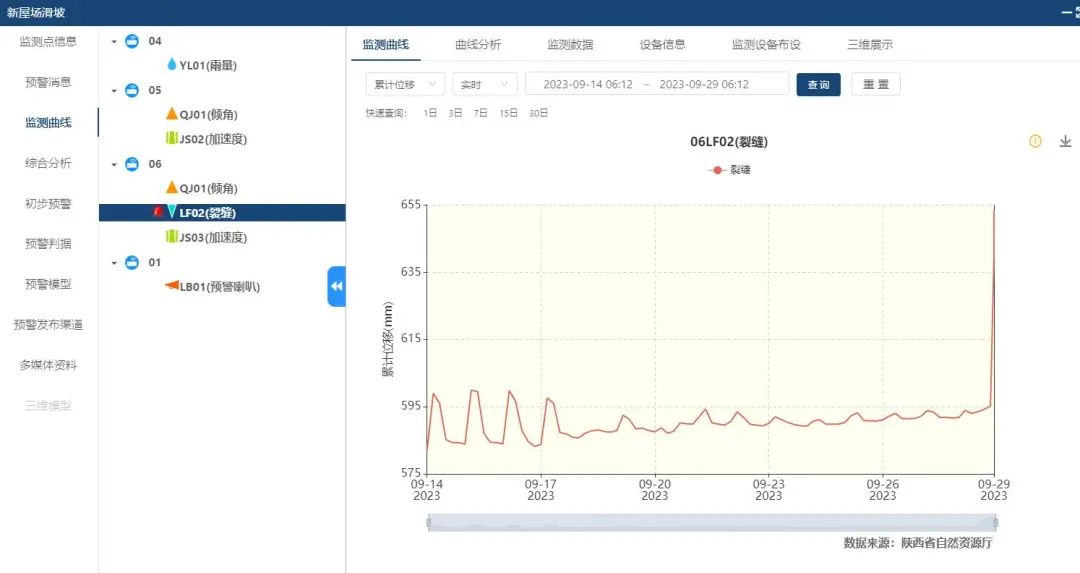Collapse group 04 in the device tree
This screenshot has width=1080, height=573.
tap(114, 42)
